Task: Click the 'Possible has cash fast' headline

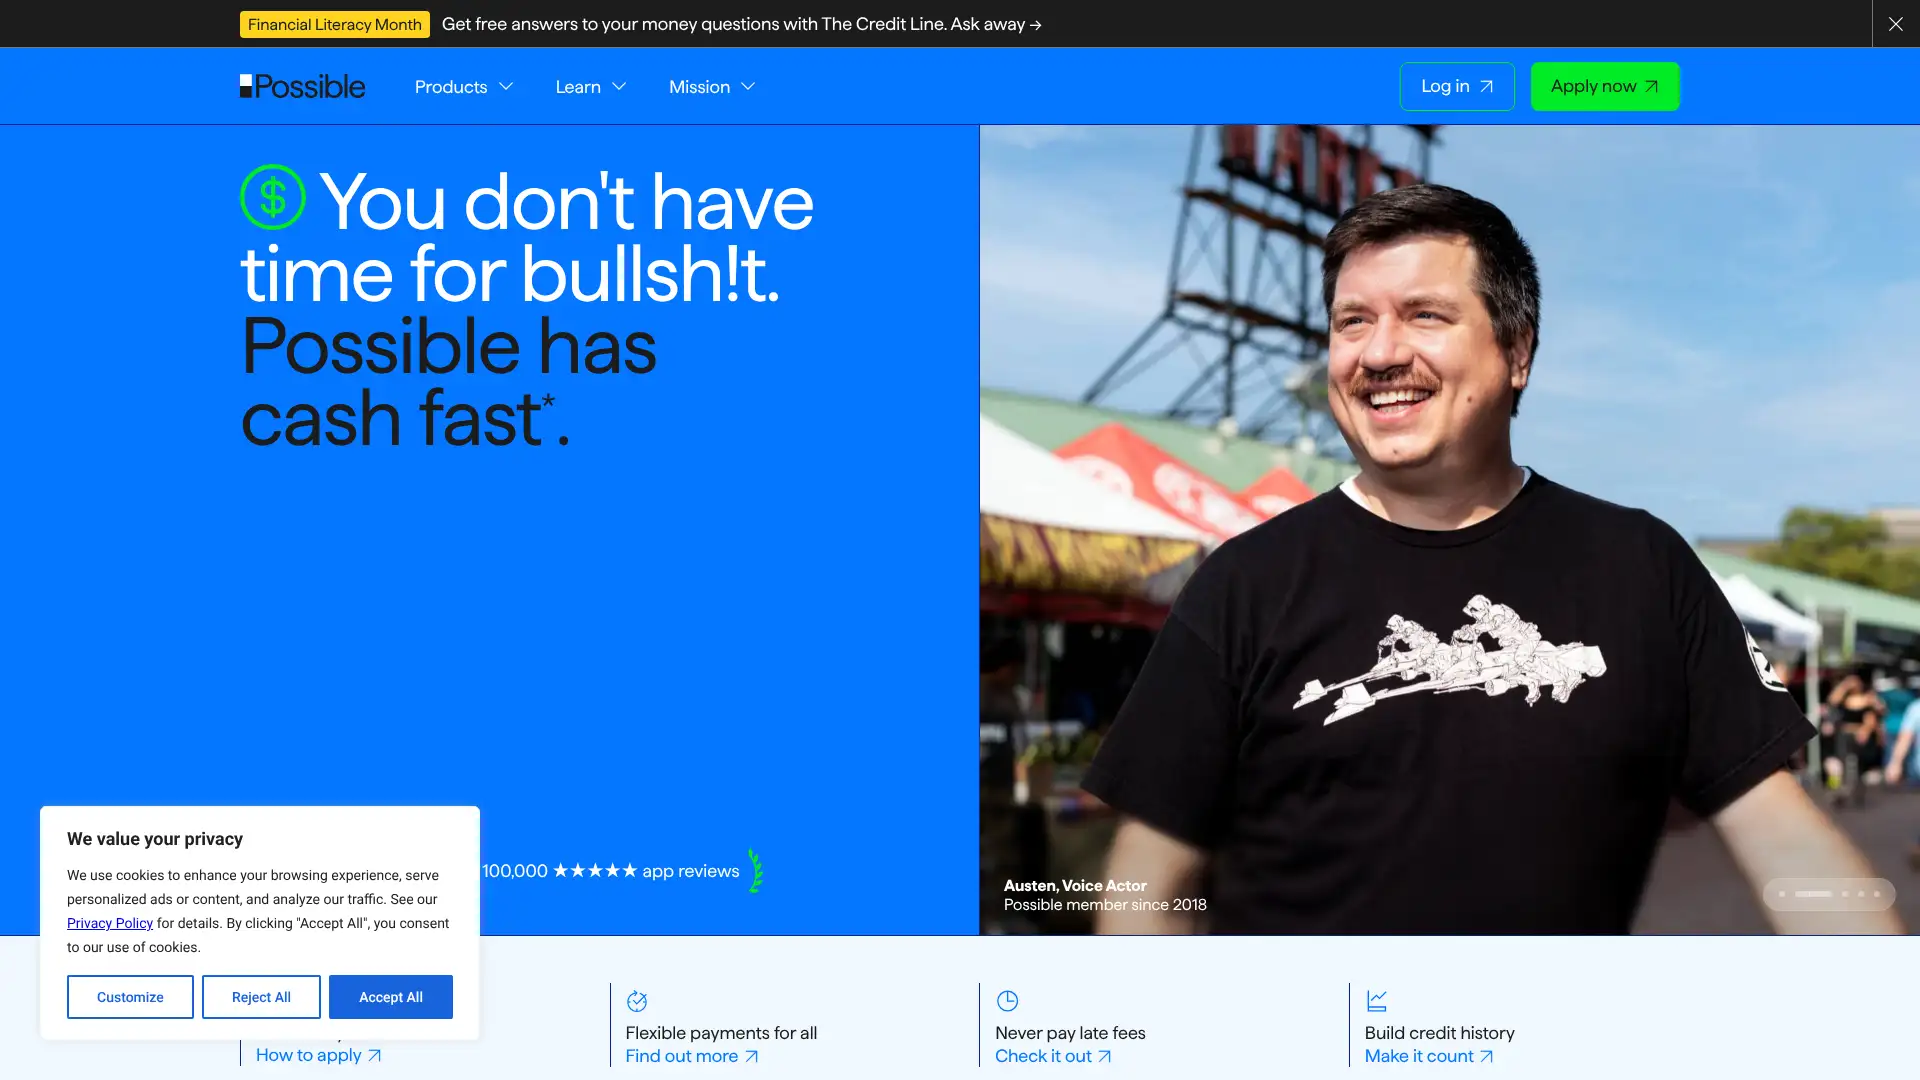Action: click(449, 382)
